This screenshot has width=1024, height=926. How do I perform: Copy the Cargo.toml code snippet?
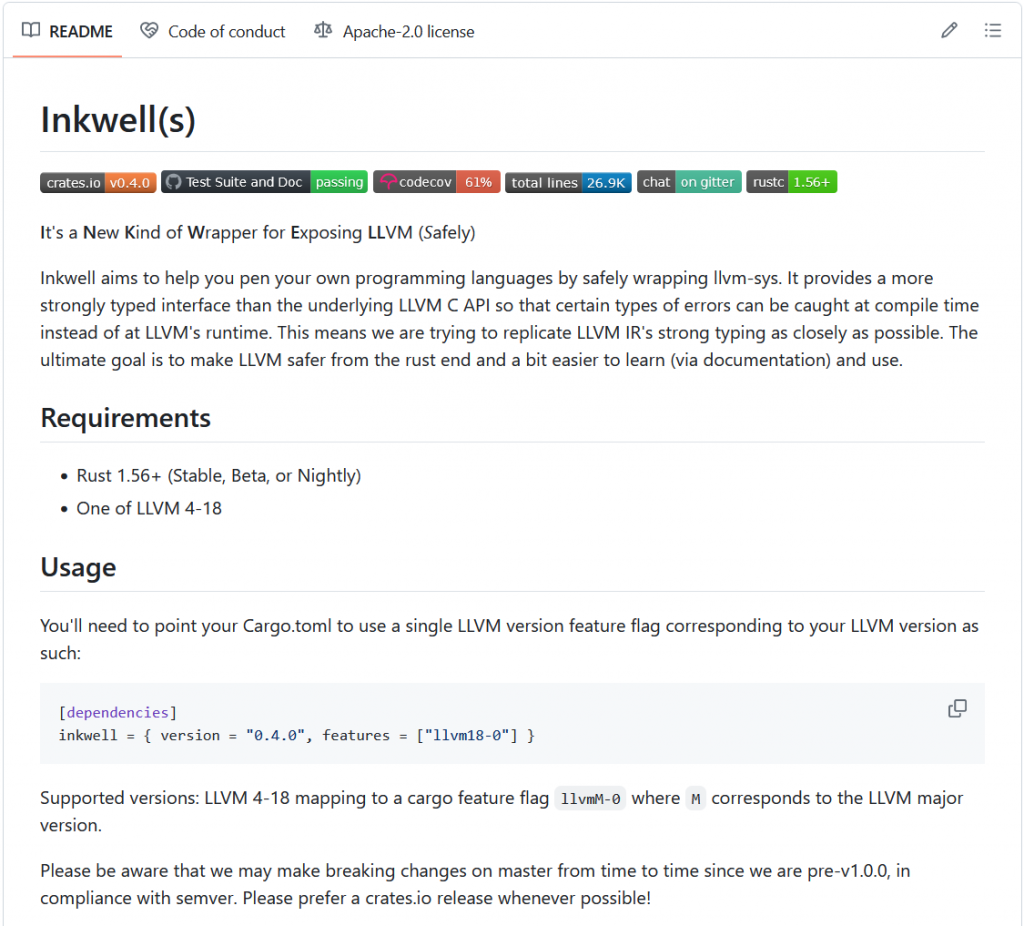click(x=957, y=709)
